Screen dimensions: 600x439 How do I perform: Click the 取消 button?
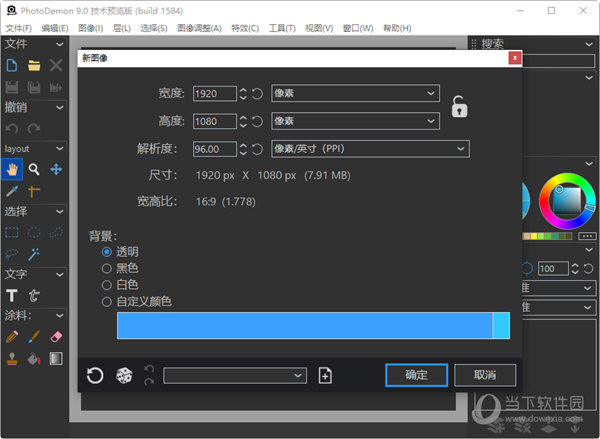coord(485,375)
